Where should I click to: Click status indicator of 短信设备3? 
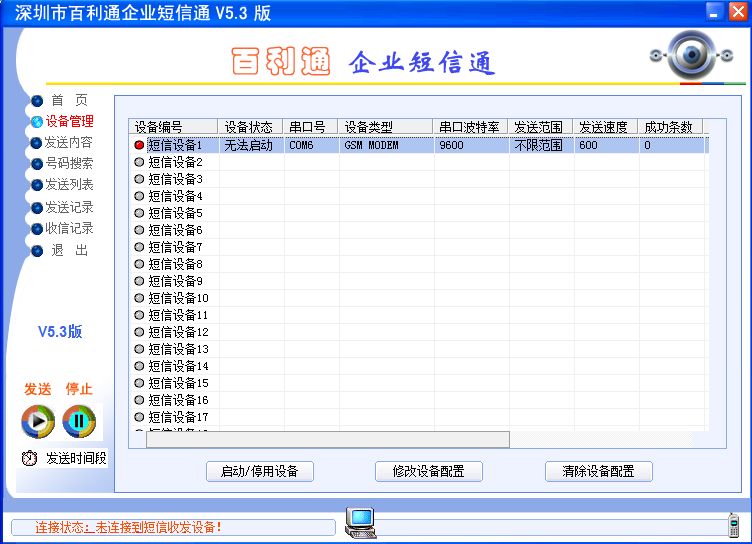[x=139, y=179]
